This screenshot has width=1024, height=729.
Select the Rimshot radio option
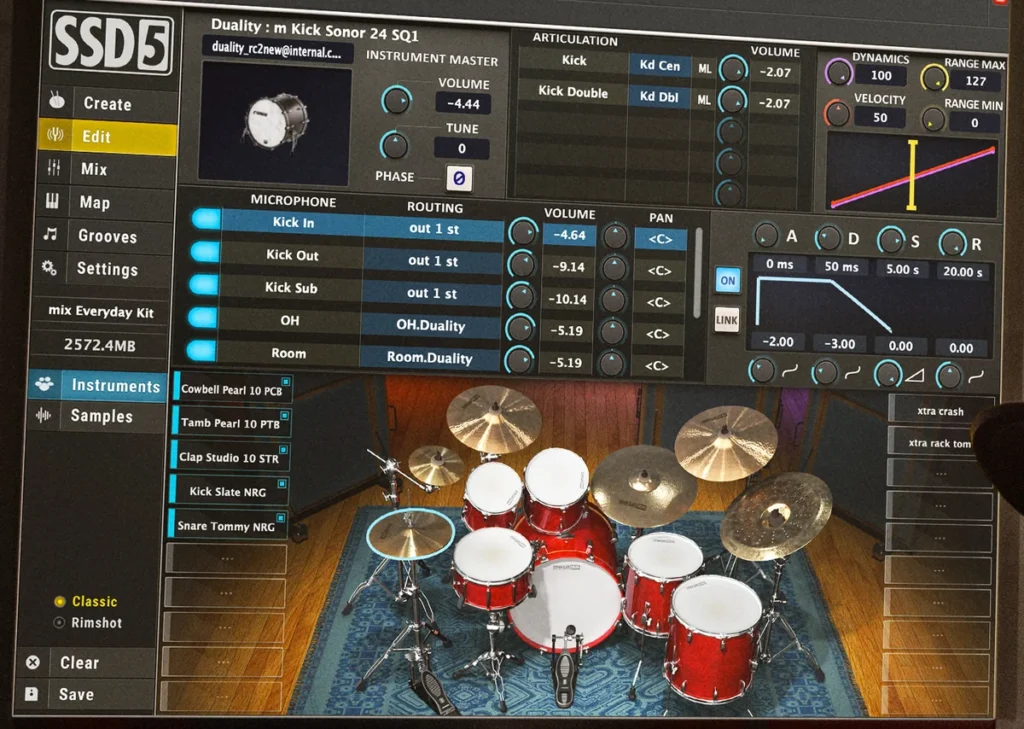tap(88, 623)
